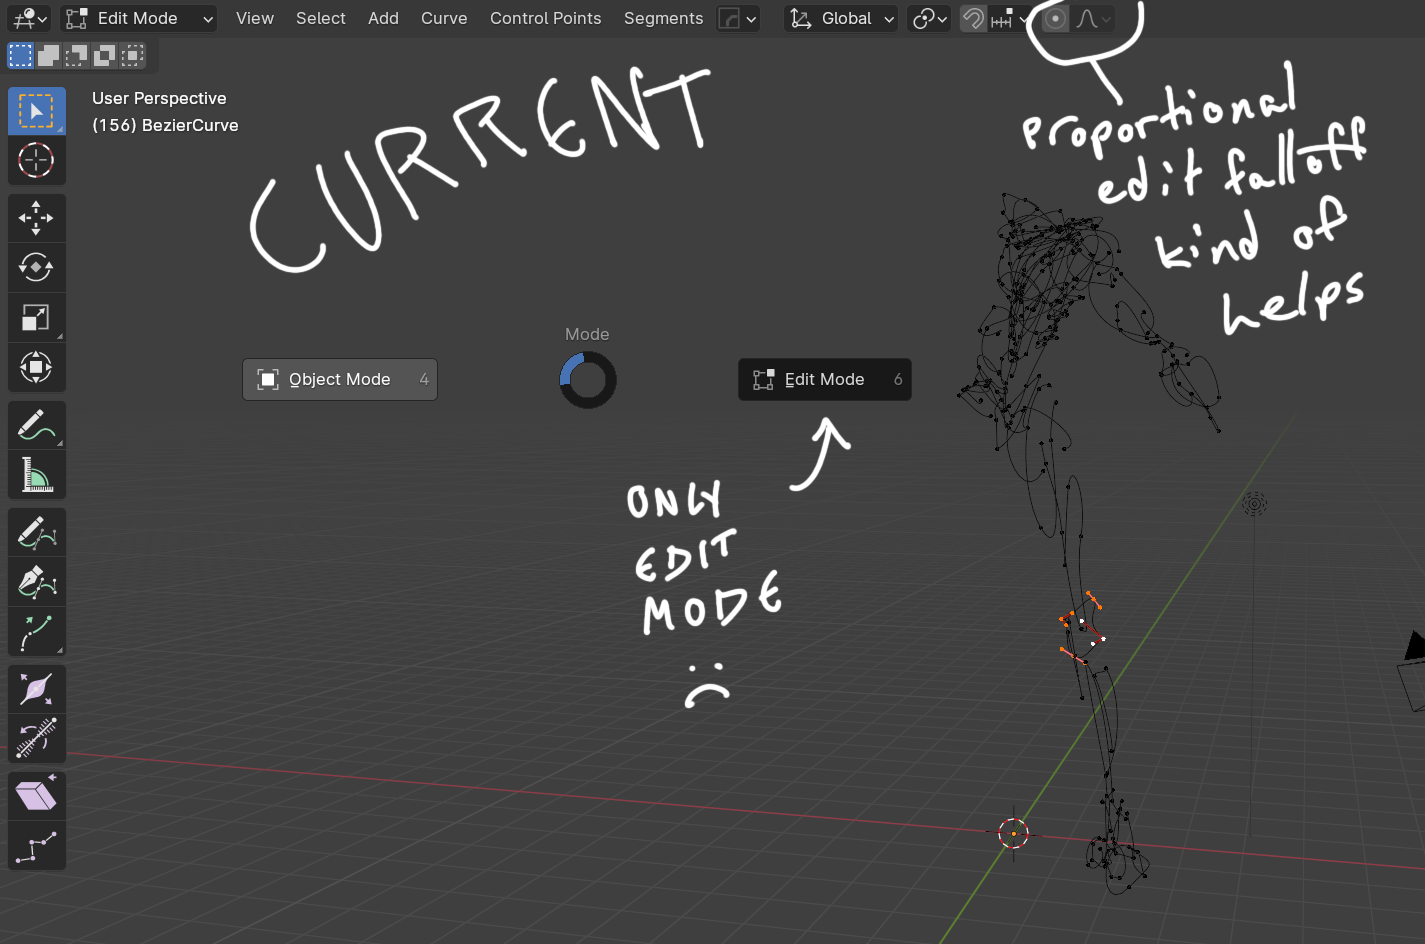
Task: Set selection mode to New
Action: pos(21,56)
